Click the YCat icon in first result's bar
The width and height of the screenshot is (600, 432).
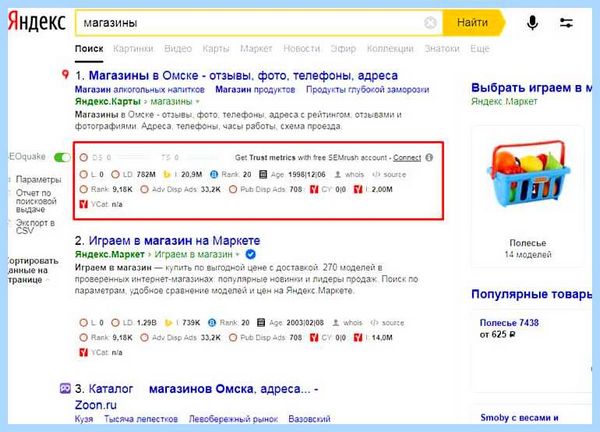coord(83,204)
